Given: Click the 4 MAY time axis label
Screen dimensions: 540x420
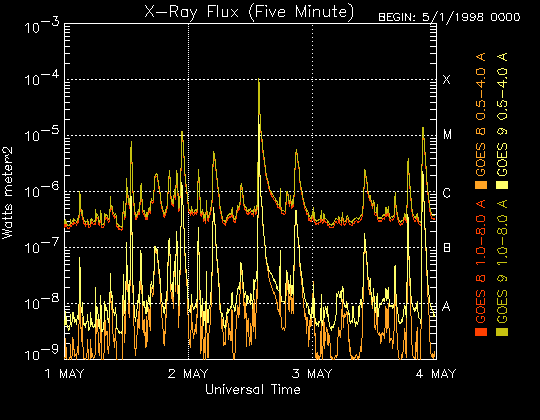Looking at the screenshot, I should 436,374.
